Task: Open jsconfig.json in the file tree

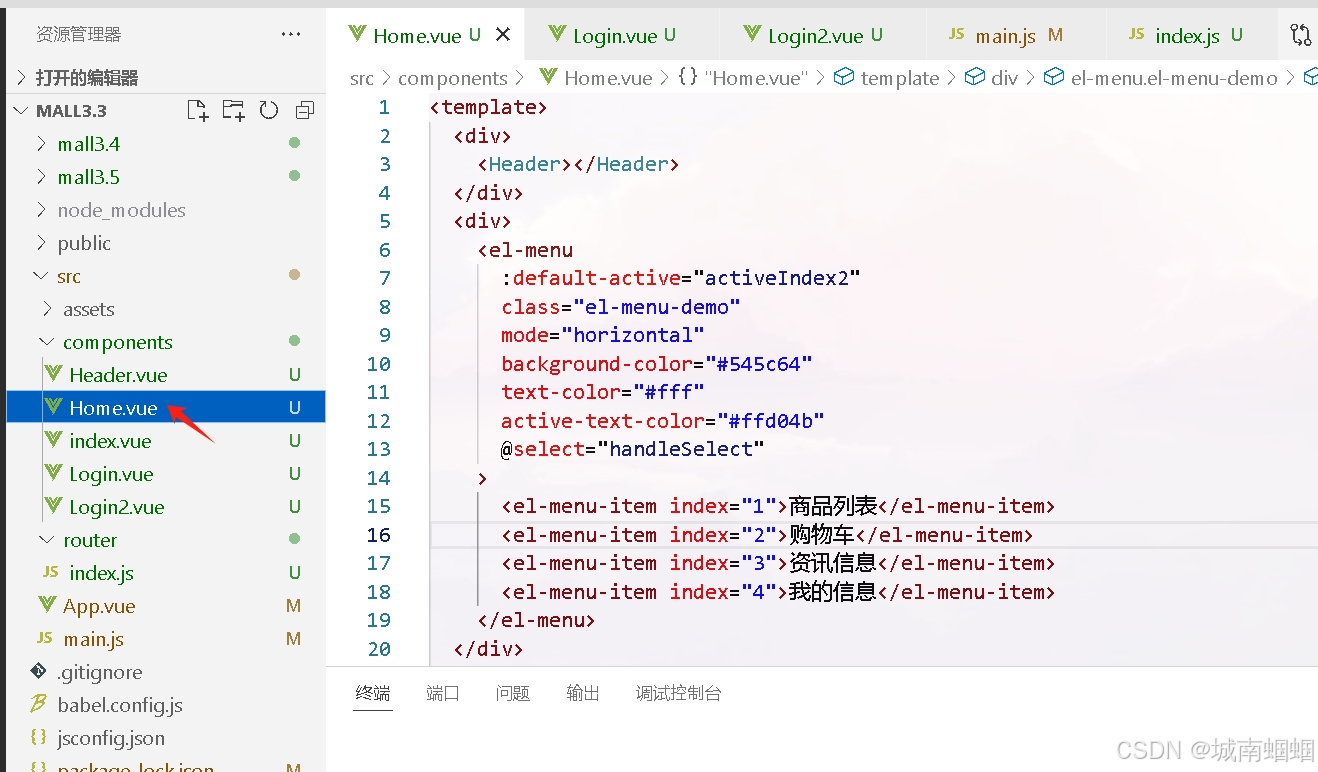Action: pyautogui.click(x=166, y=737)
